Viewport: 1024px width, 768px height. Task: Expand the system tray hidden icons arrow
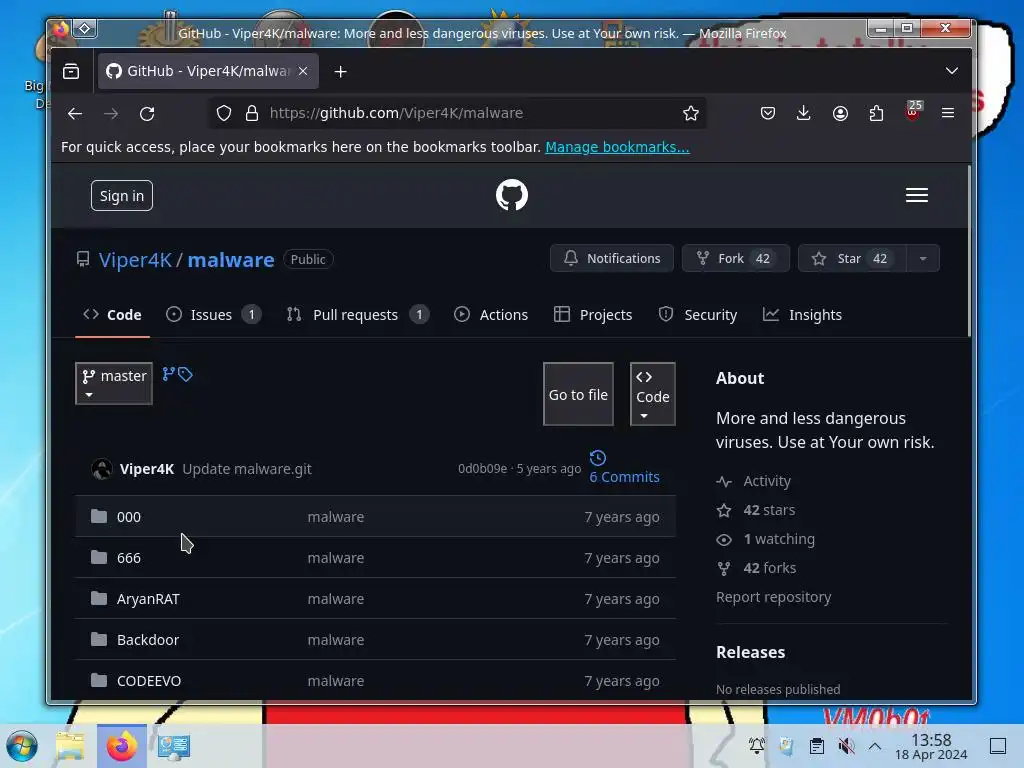(x=875, y=746)
